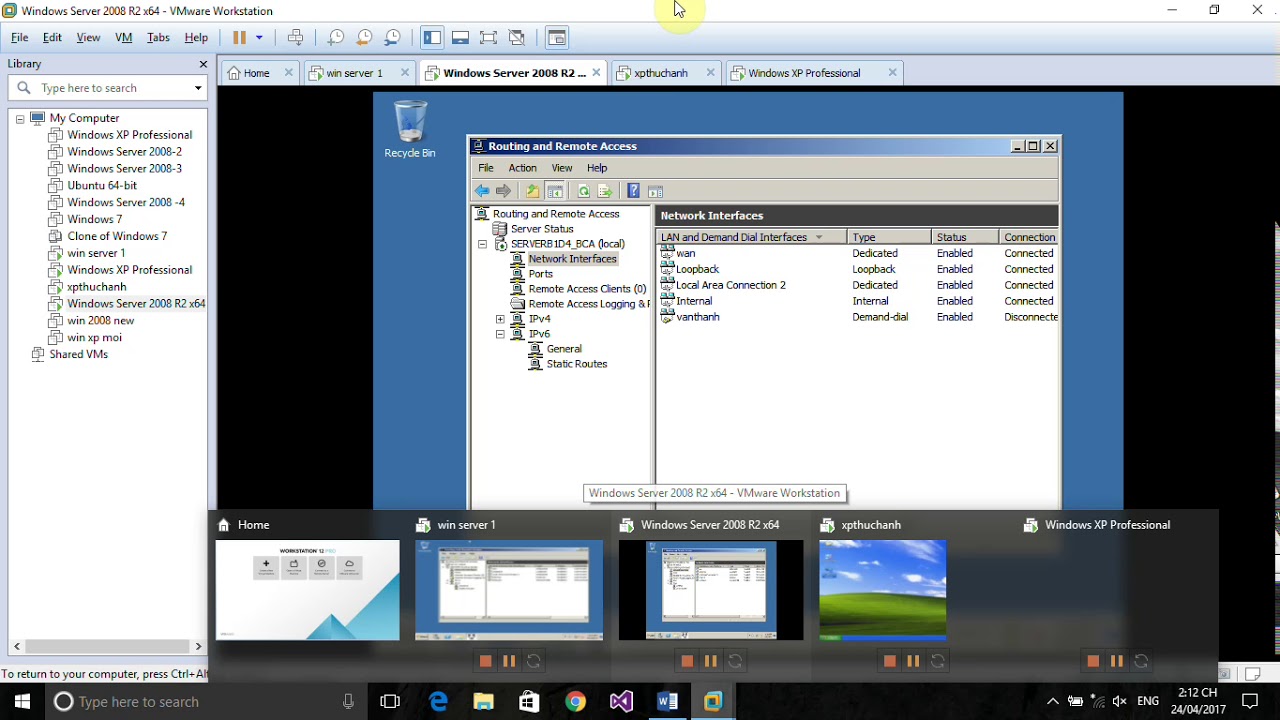The image size is (1280, 720).
Task: Toggle the library sidebar view button
Action: [x=432, y=38]
